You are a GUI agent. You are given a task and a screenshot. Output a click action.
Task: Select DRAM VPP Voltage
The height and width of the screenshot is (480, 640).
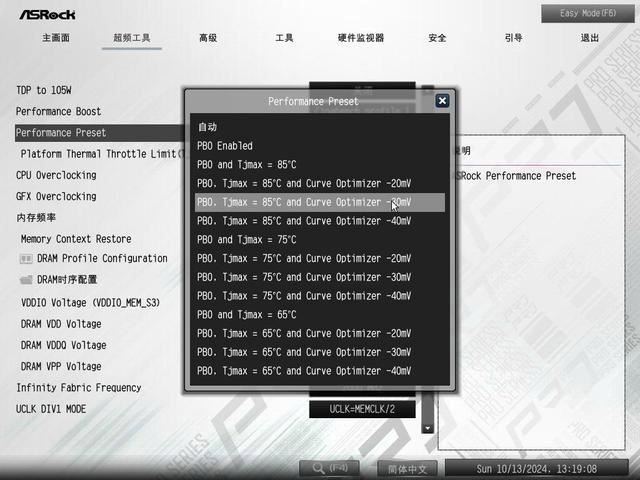coord(61,366)
